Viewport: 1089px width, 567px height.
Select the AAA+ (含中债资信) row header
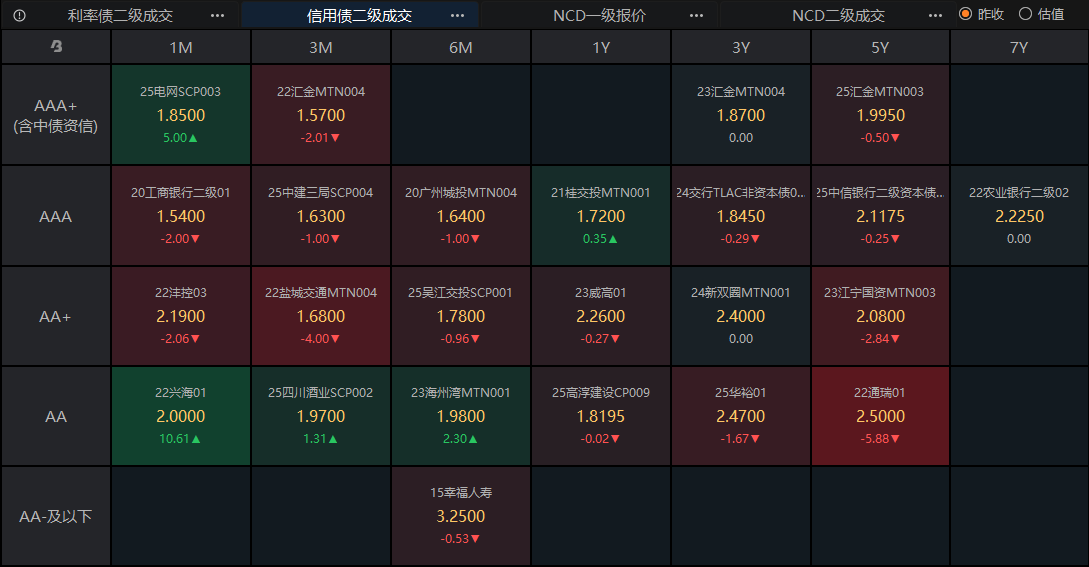[56, 115]
